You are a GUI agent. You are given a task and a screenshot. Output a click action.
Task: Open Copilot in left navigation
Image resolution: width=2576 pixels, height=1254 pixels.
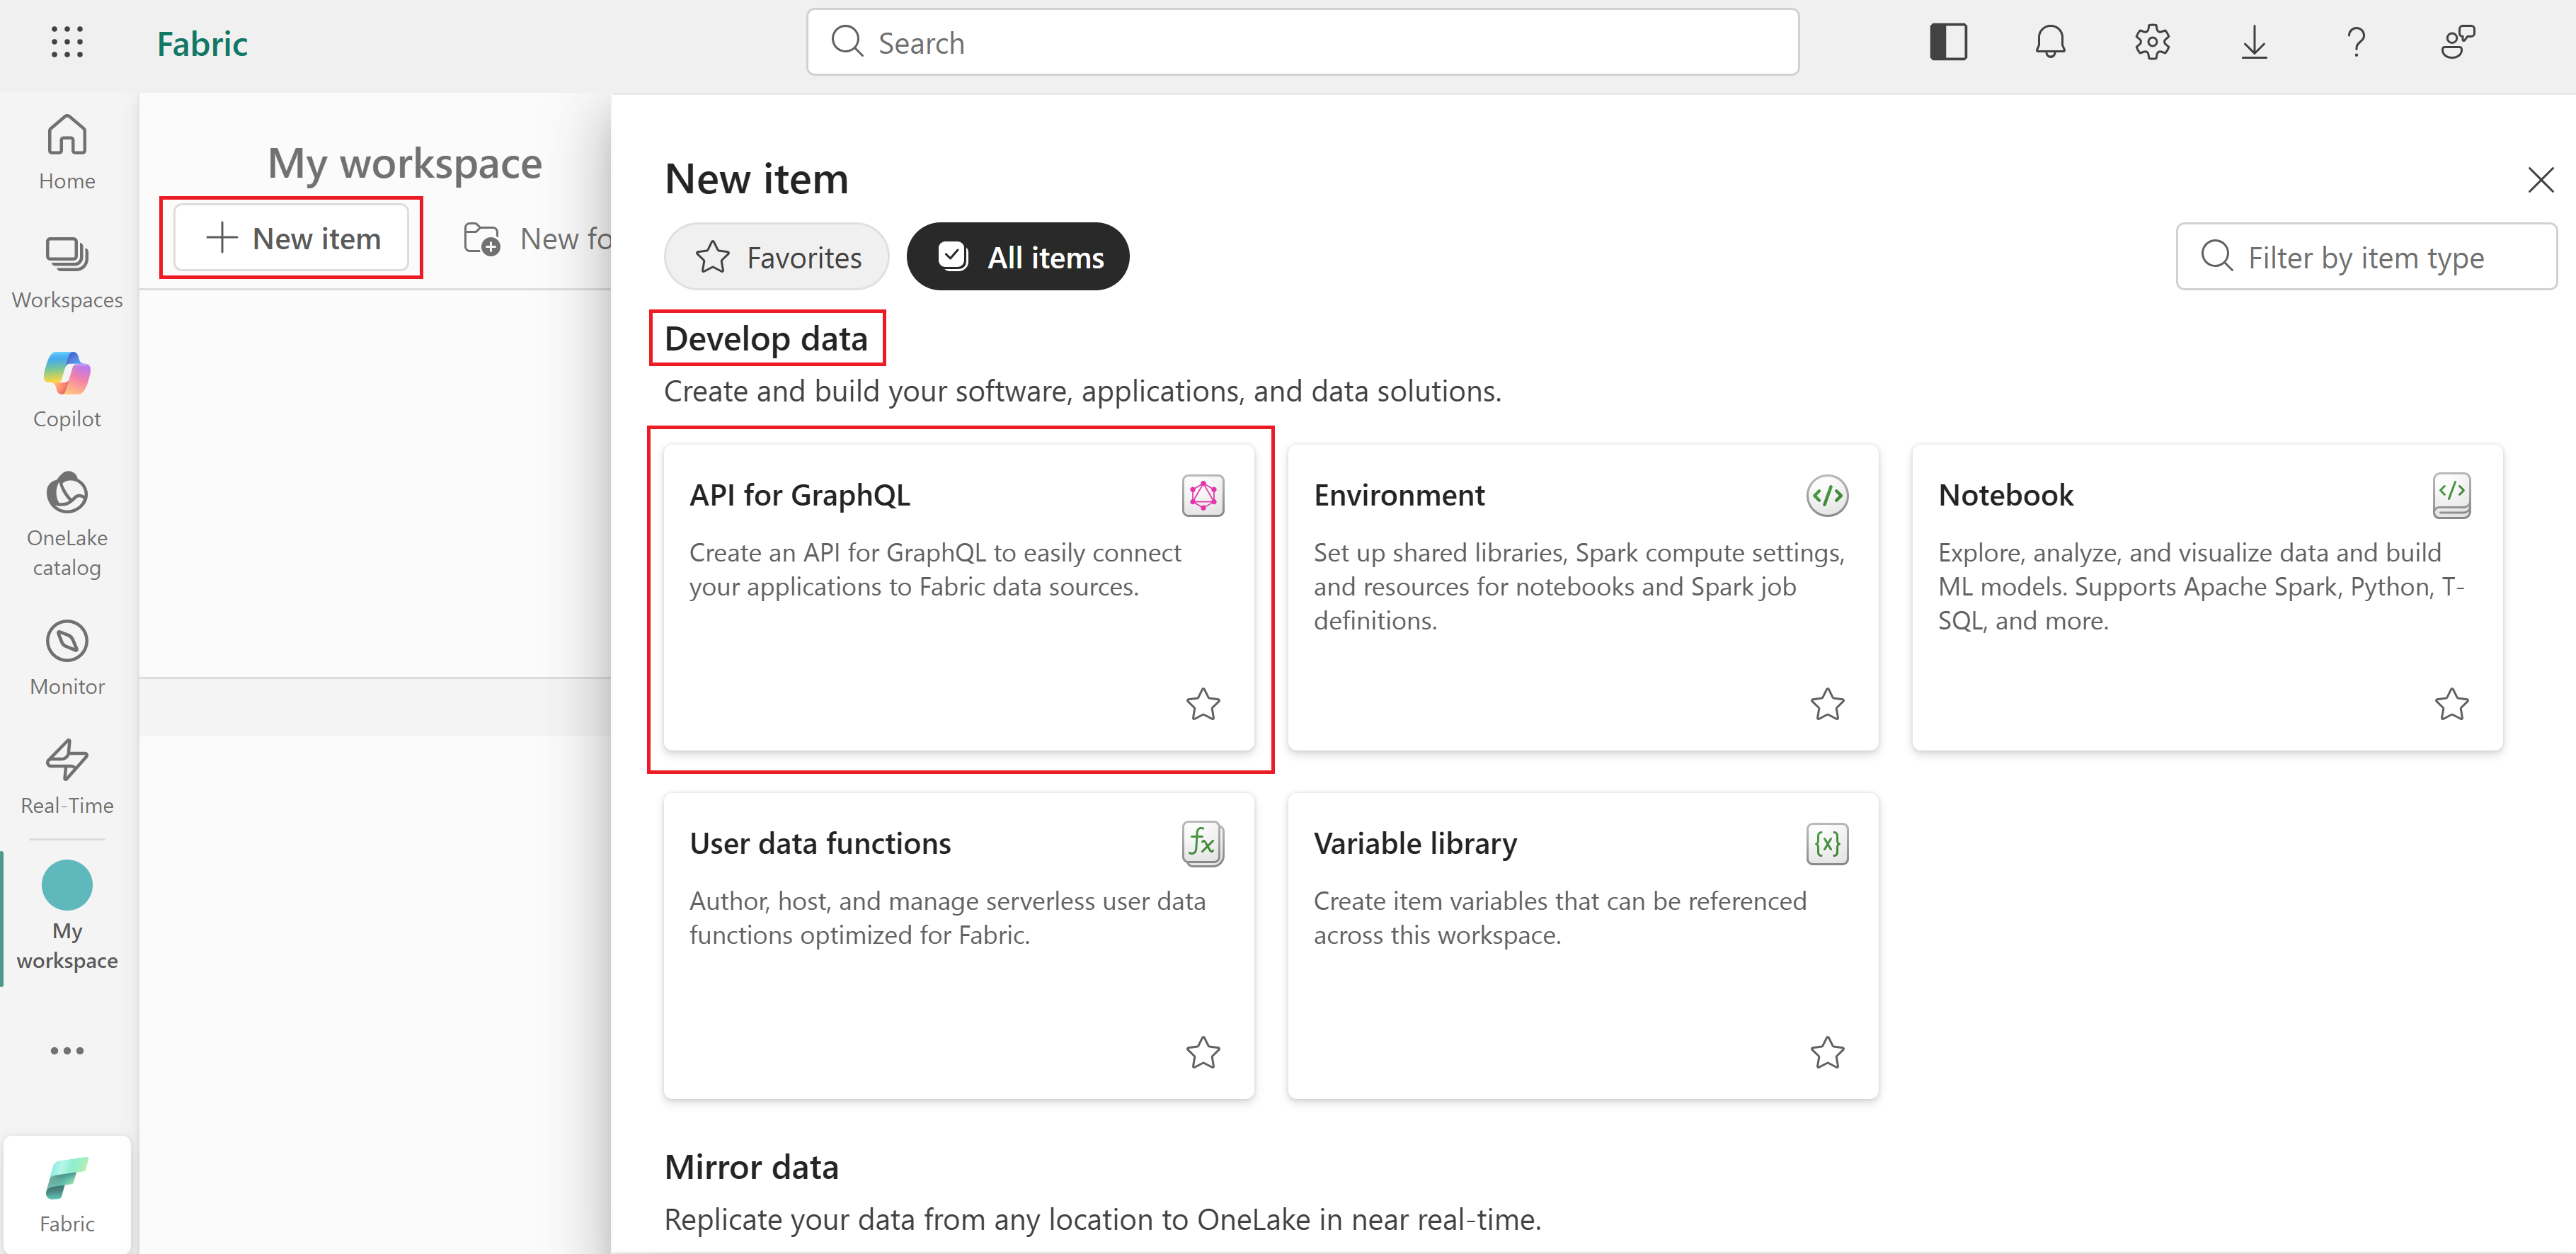(67, 390)
